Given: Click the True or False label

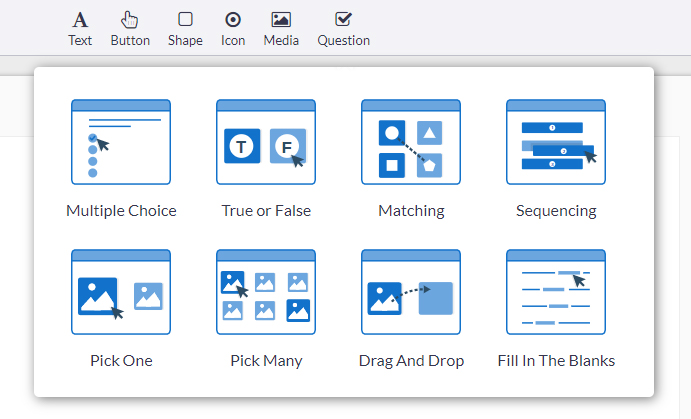Looking at the screenshot, I should (x=266, y=211).
